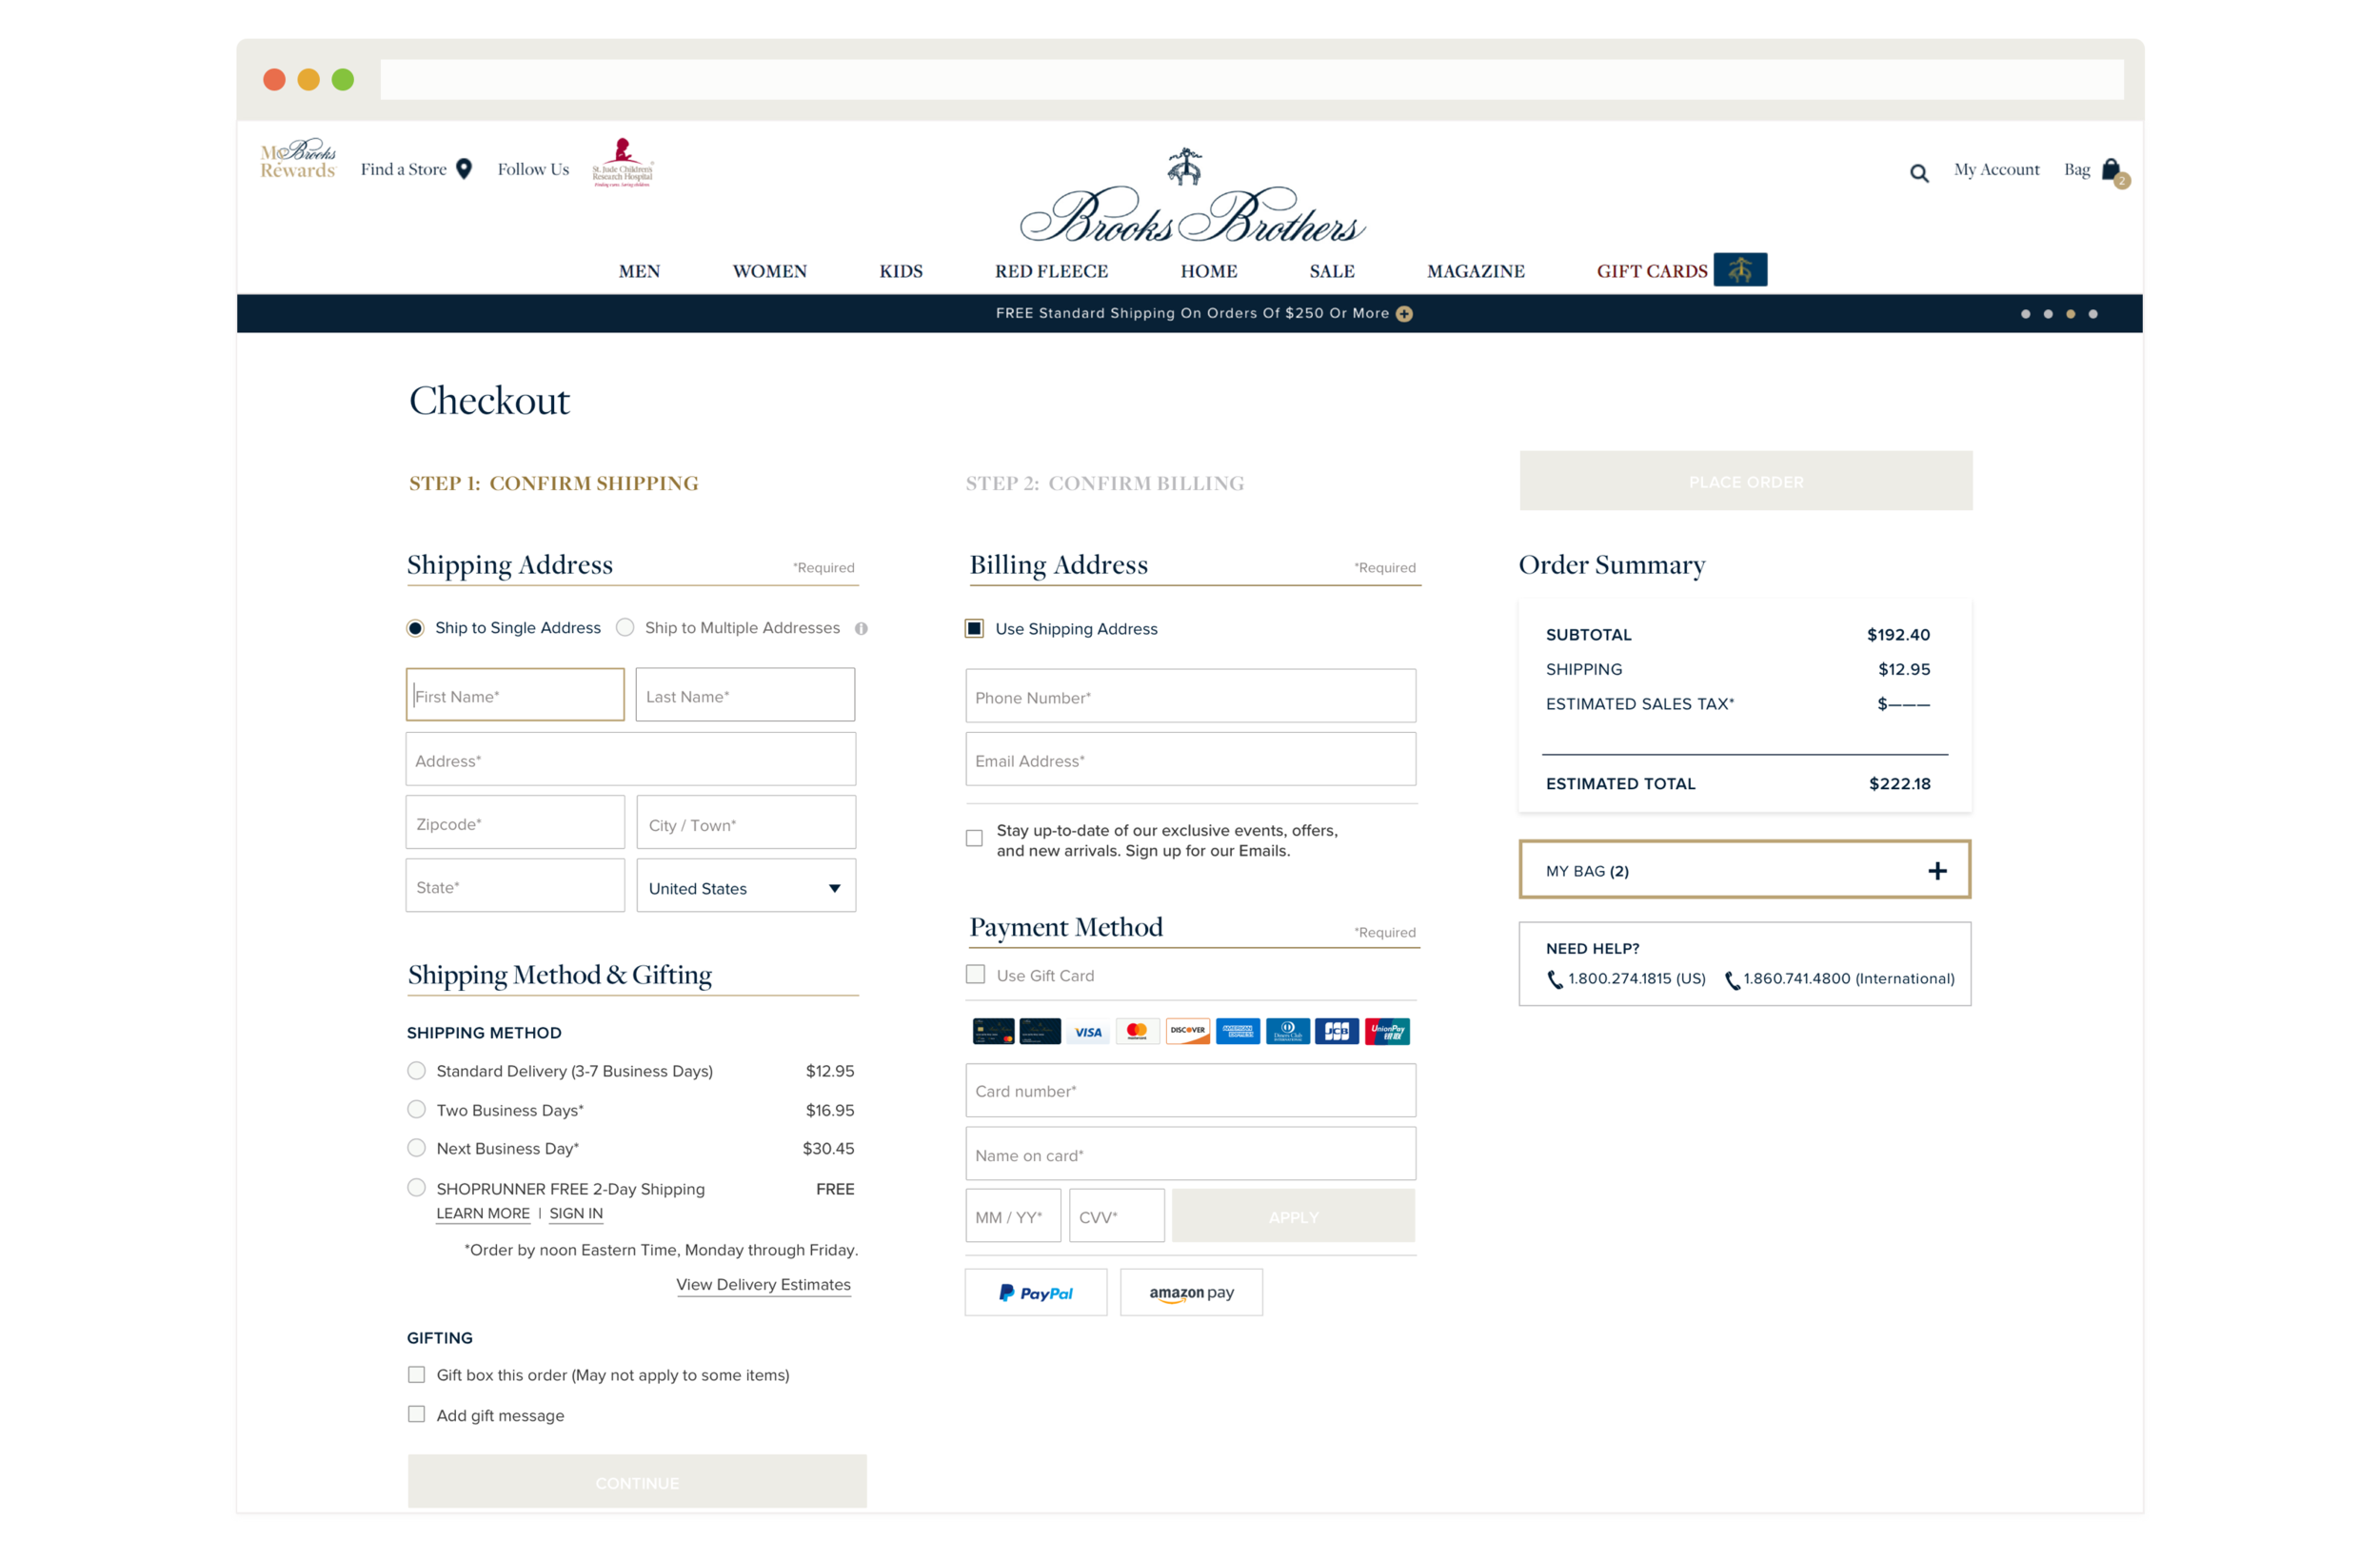The width and height of the screenshot is (2380, 1559).
Task: Open the search magnifier icon
Action: [x=1919, y=173]
